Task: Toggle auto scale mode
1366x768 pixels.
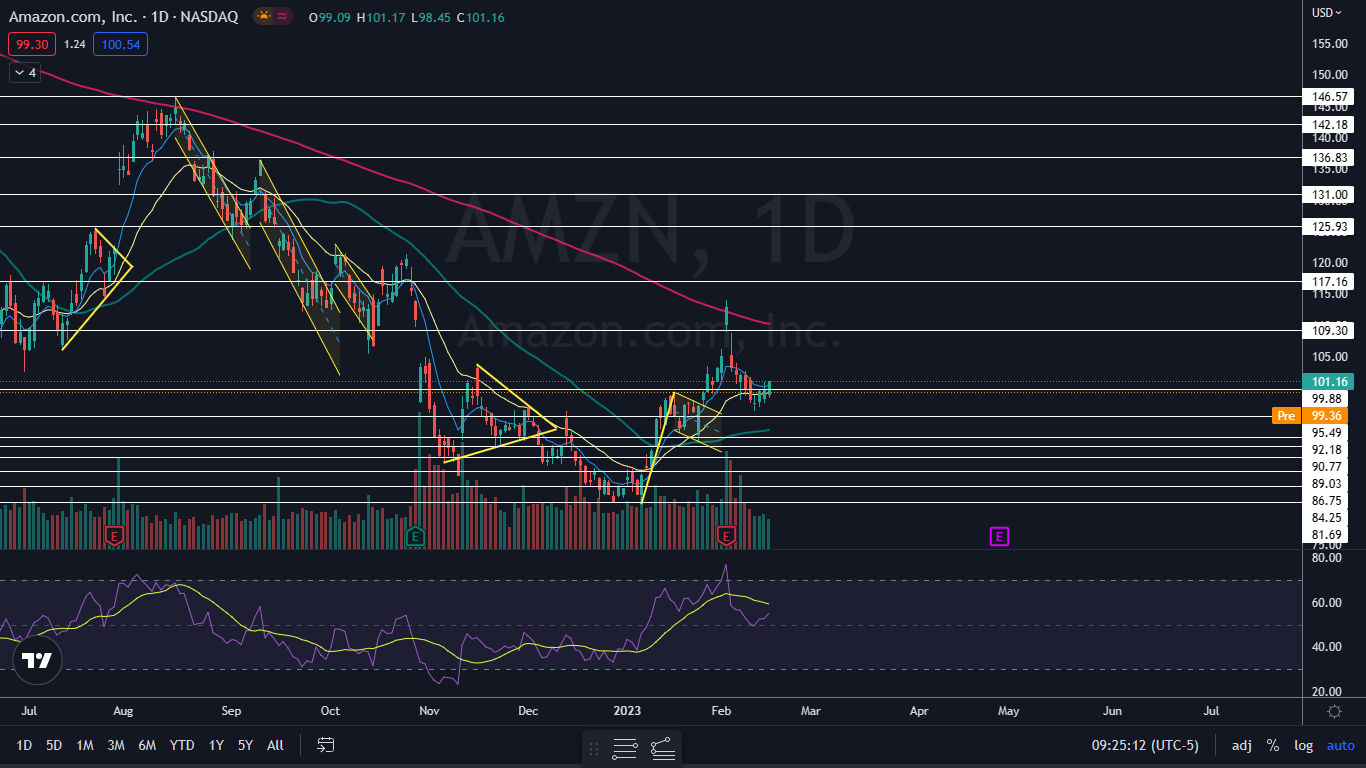Action: (1340, 745)
